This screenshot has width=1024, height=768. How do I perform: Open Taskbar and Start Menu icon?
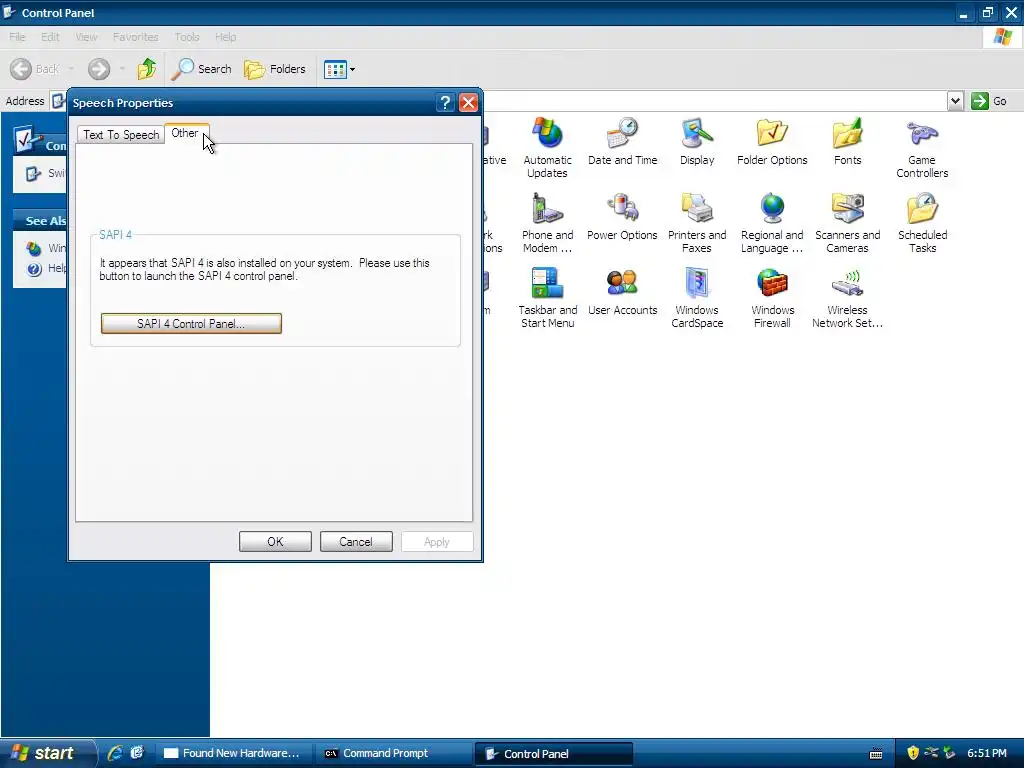tap(547, 298)
